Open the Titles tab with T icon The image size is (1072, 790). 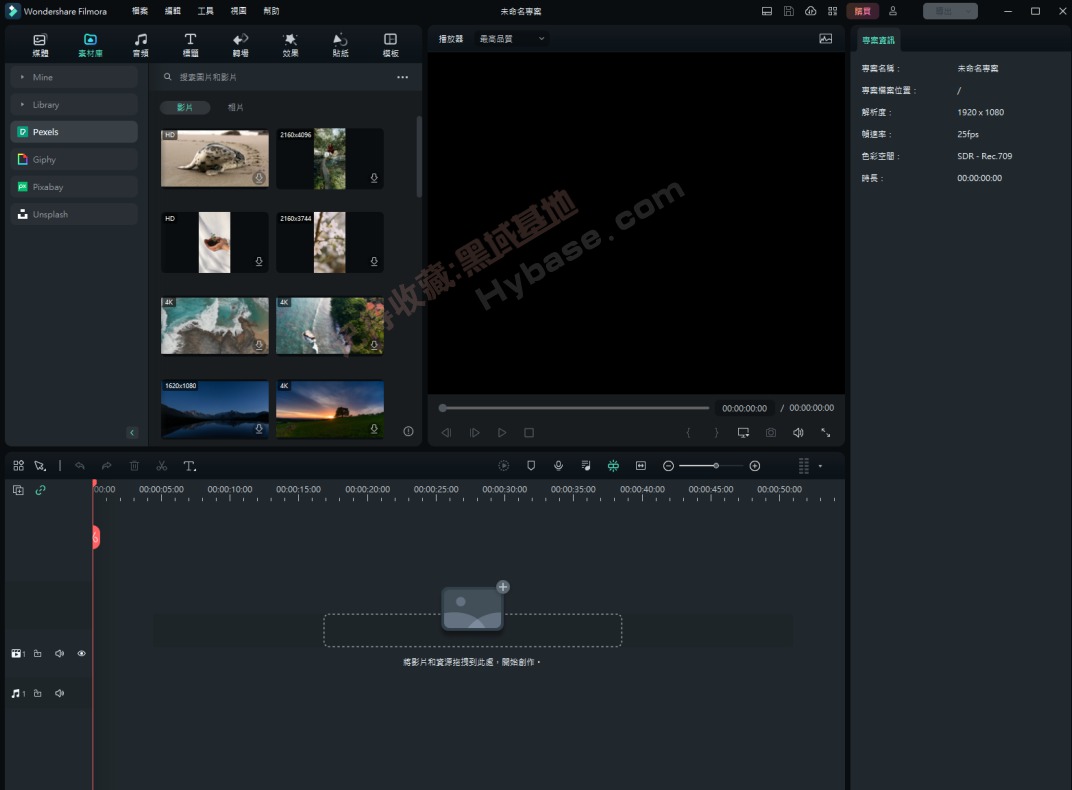(190, 44)
